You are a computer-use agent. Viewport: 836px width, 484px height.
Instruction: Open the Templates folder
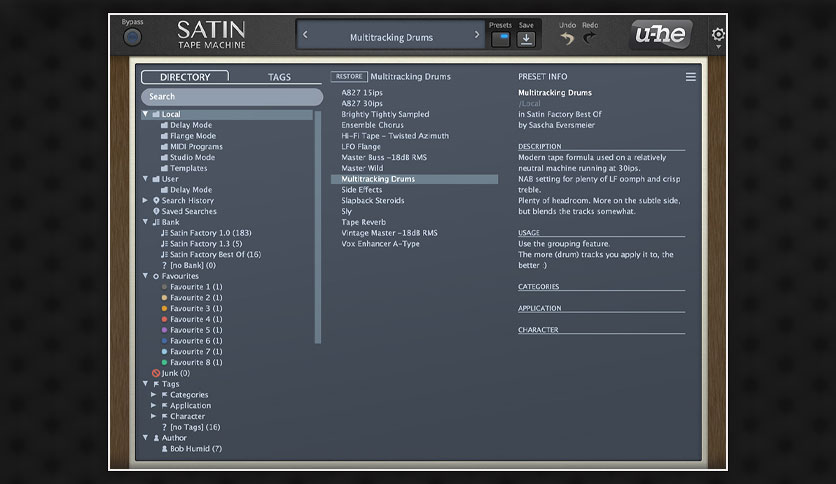click(x=184, y=168)
